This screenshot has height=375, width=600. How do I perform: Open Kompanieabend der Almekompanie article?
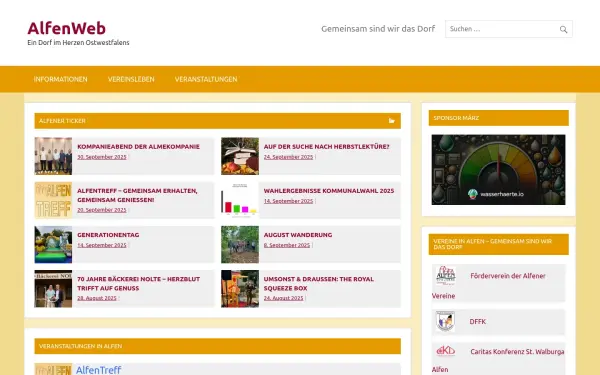click(x=139, y=147)
